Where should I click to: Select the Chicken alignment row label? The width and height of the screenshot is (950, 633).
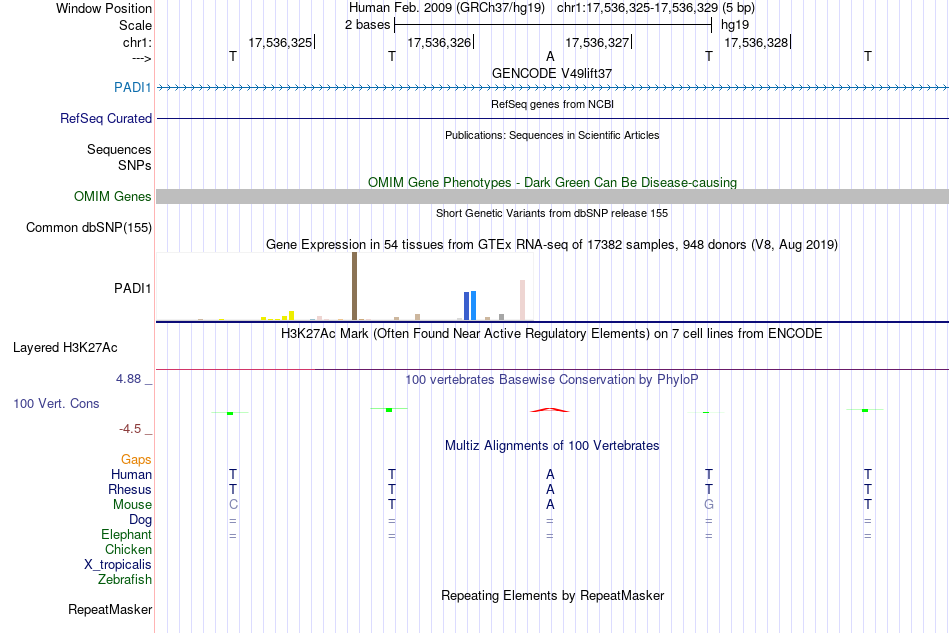(x=128, y=549)
